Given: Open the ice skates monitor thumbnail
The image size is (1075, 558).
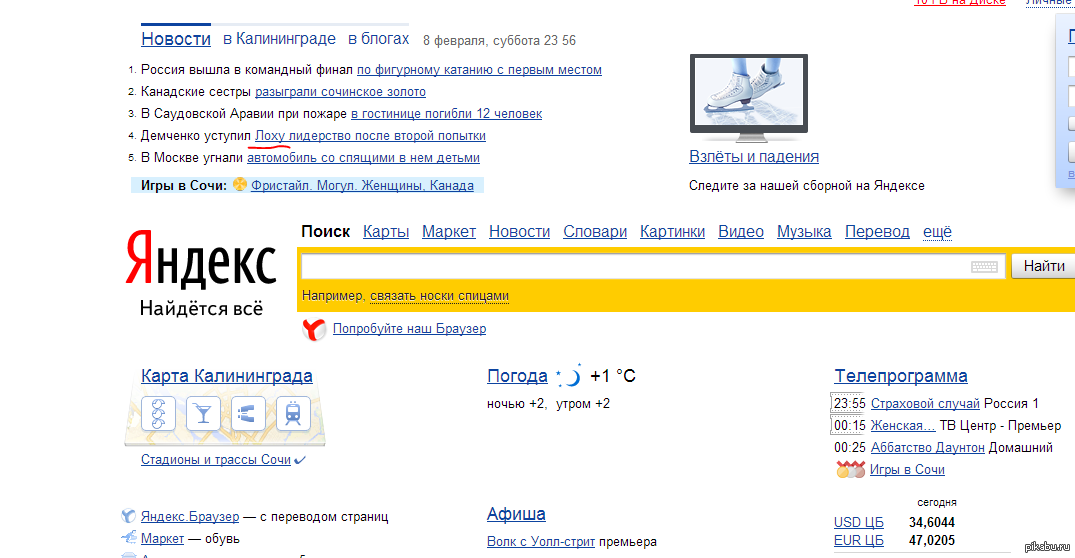Looking at the screenshot, I should pos(749,97).
